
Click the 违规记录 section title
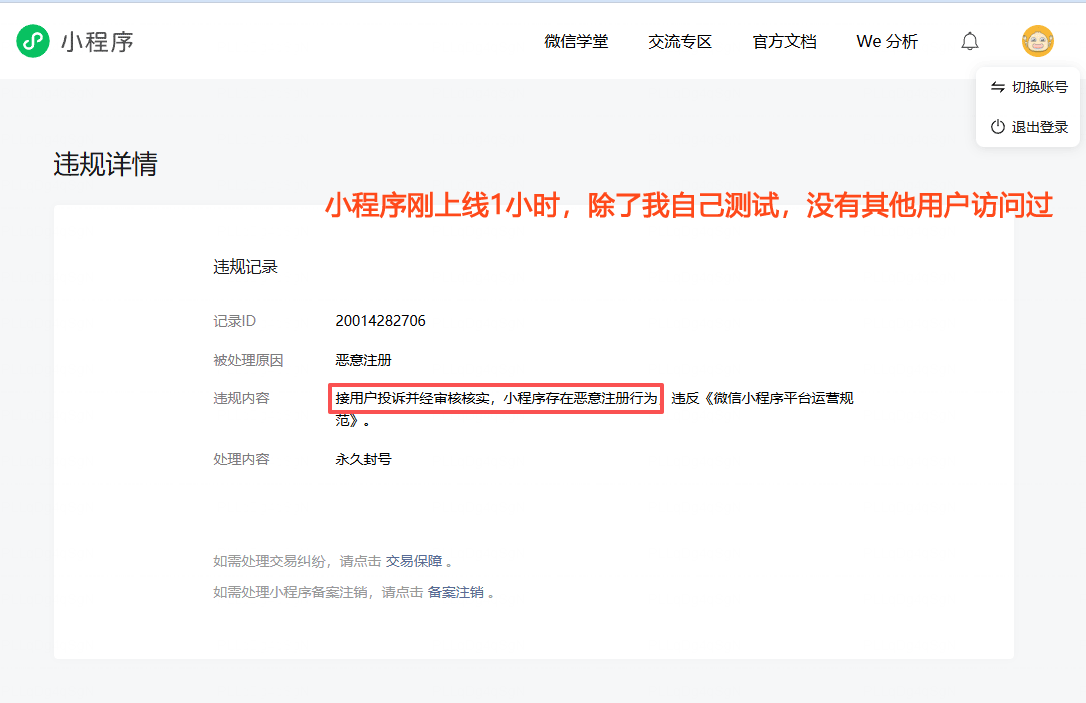(245, 267)
